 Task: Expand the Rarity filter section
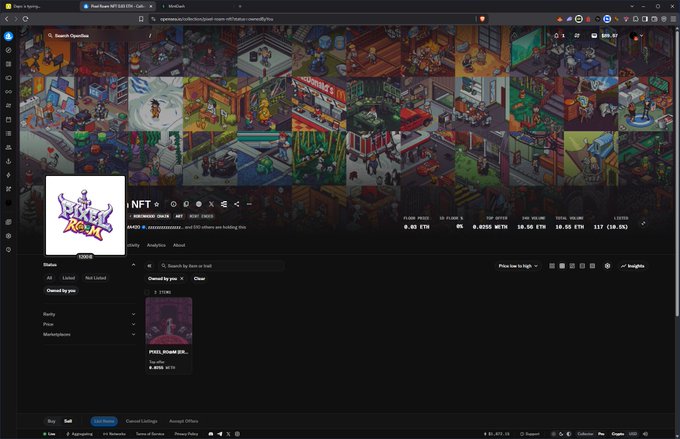89,314
